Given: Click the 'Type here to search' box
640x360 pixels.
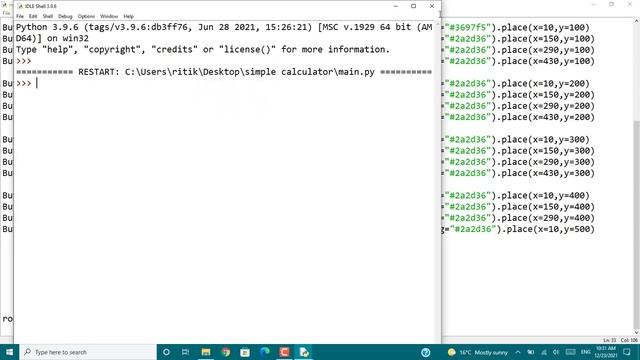Looking at the screenshot, I should pos(87,352).
